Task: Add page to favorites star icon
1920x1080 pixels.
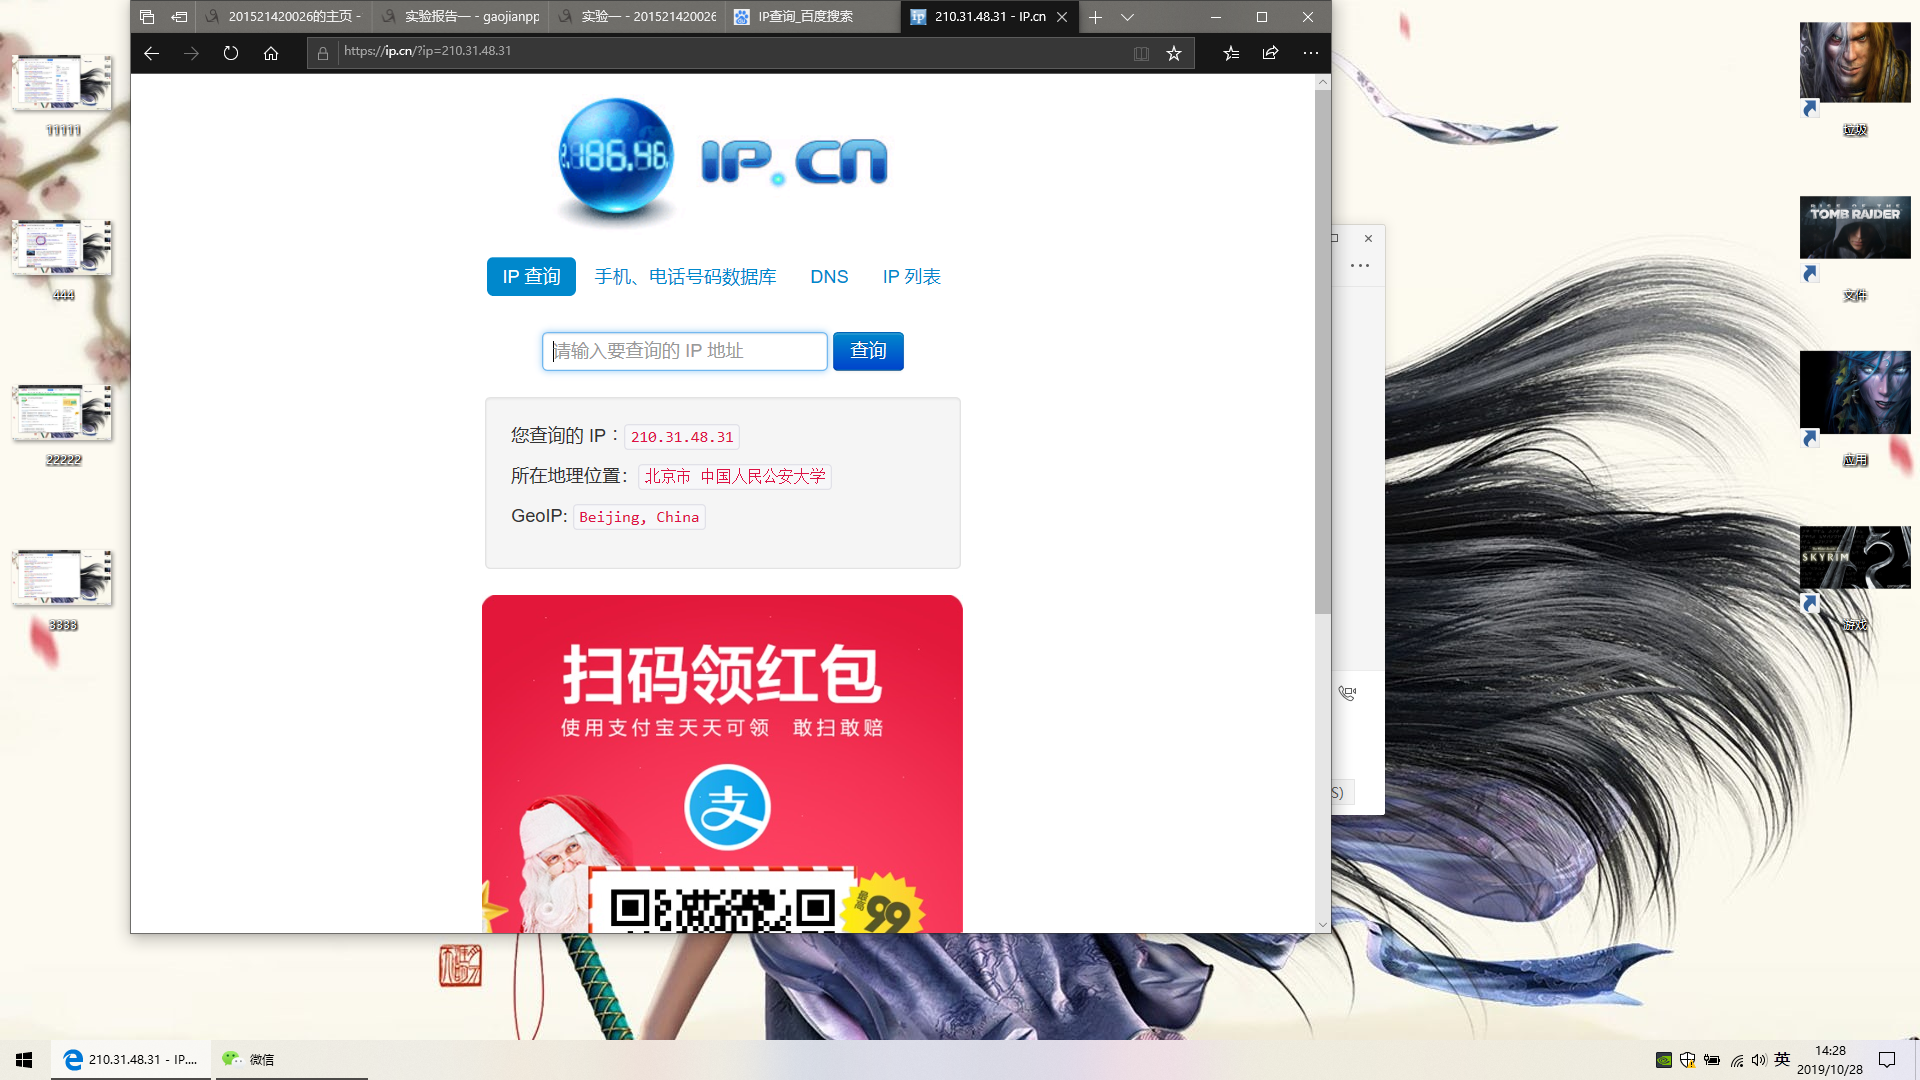Action: (x=1174, y=53)
